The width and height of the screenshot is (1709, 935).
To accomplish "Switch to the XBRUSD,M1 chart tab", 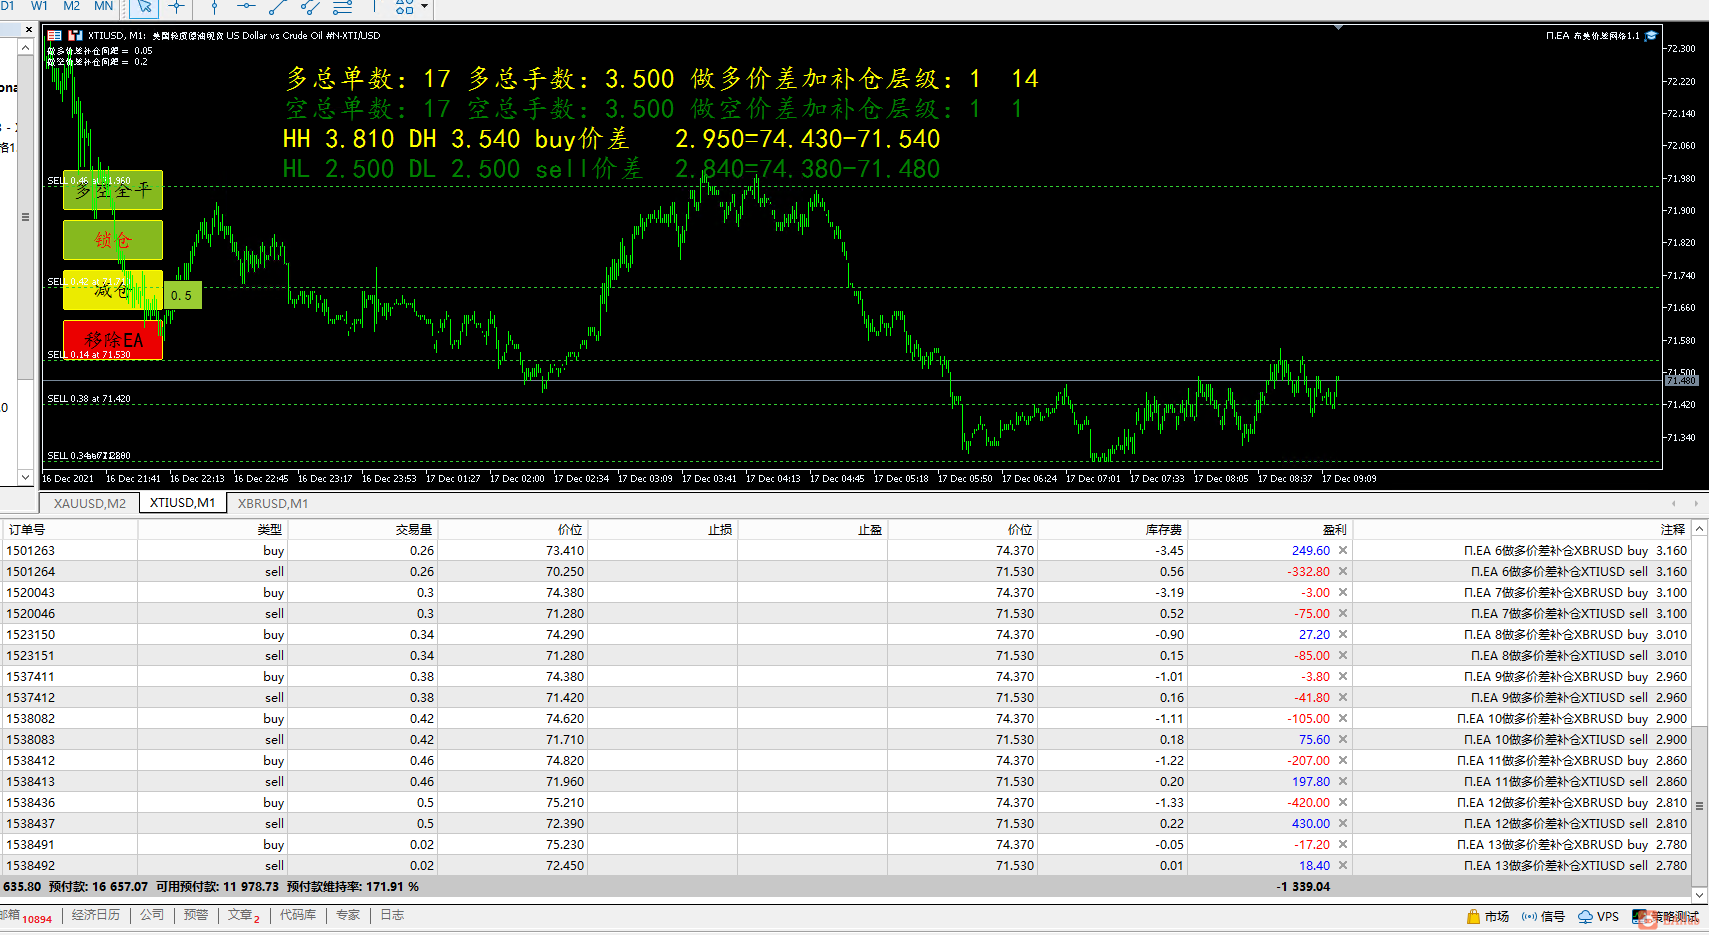I will tap(273, 503).
